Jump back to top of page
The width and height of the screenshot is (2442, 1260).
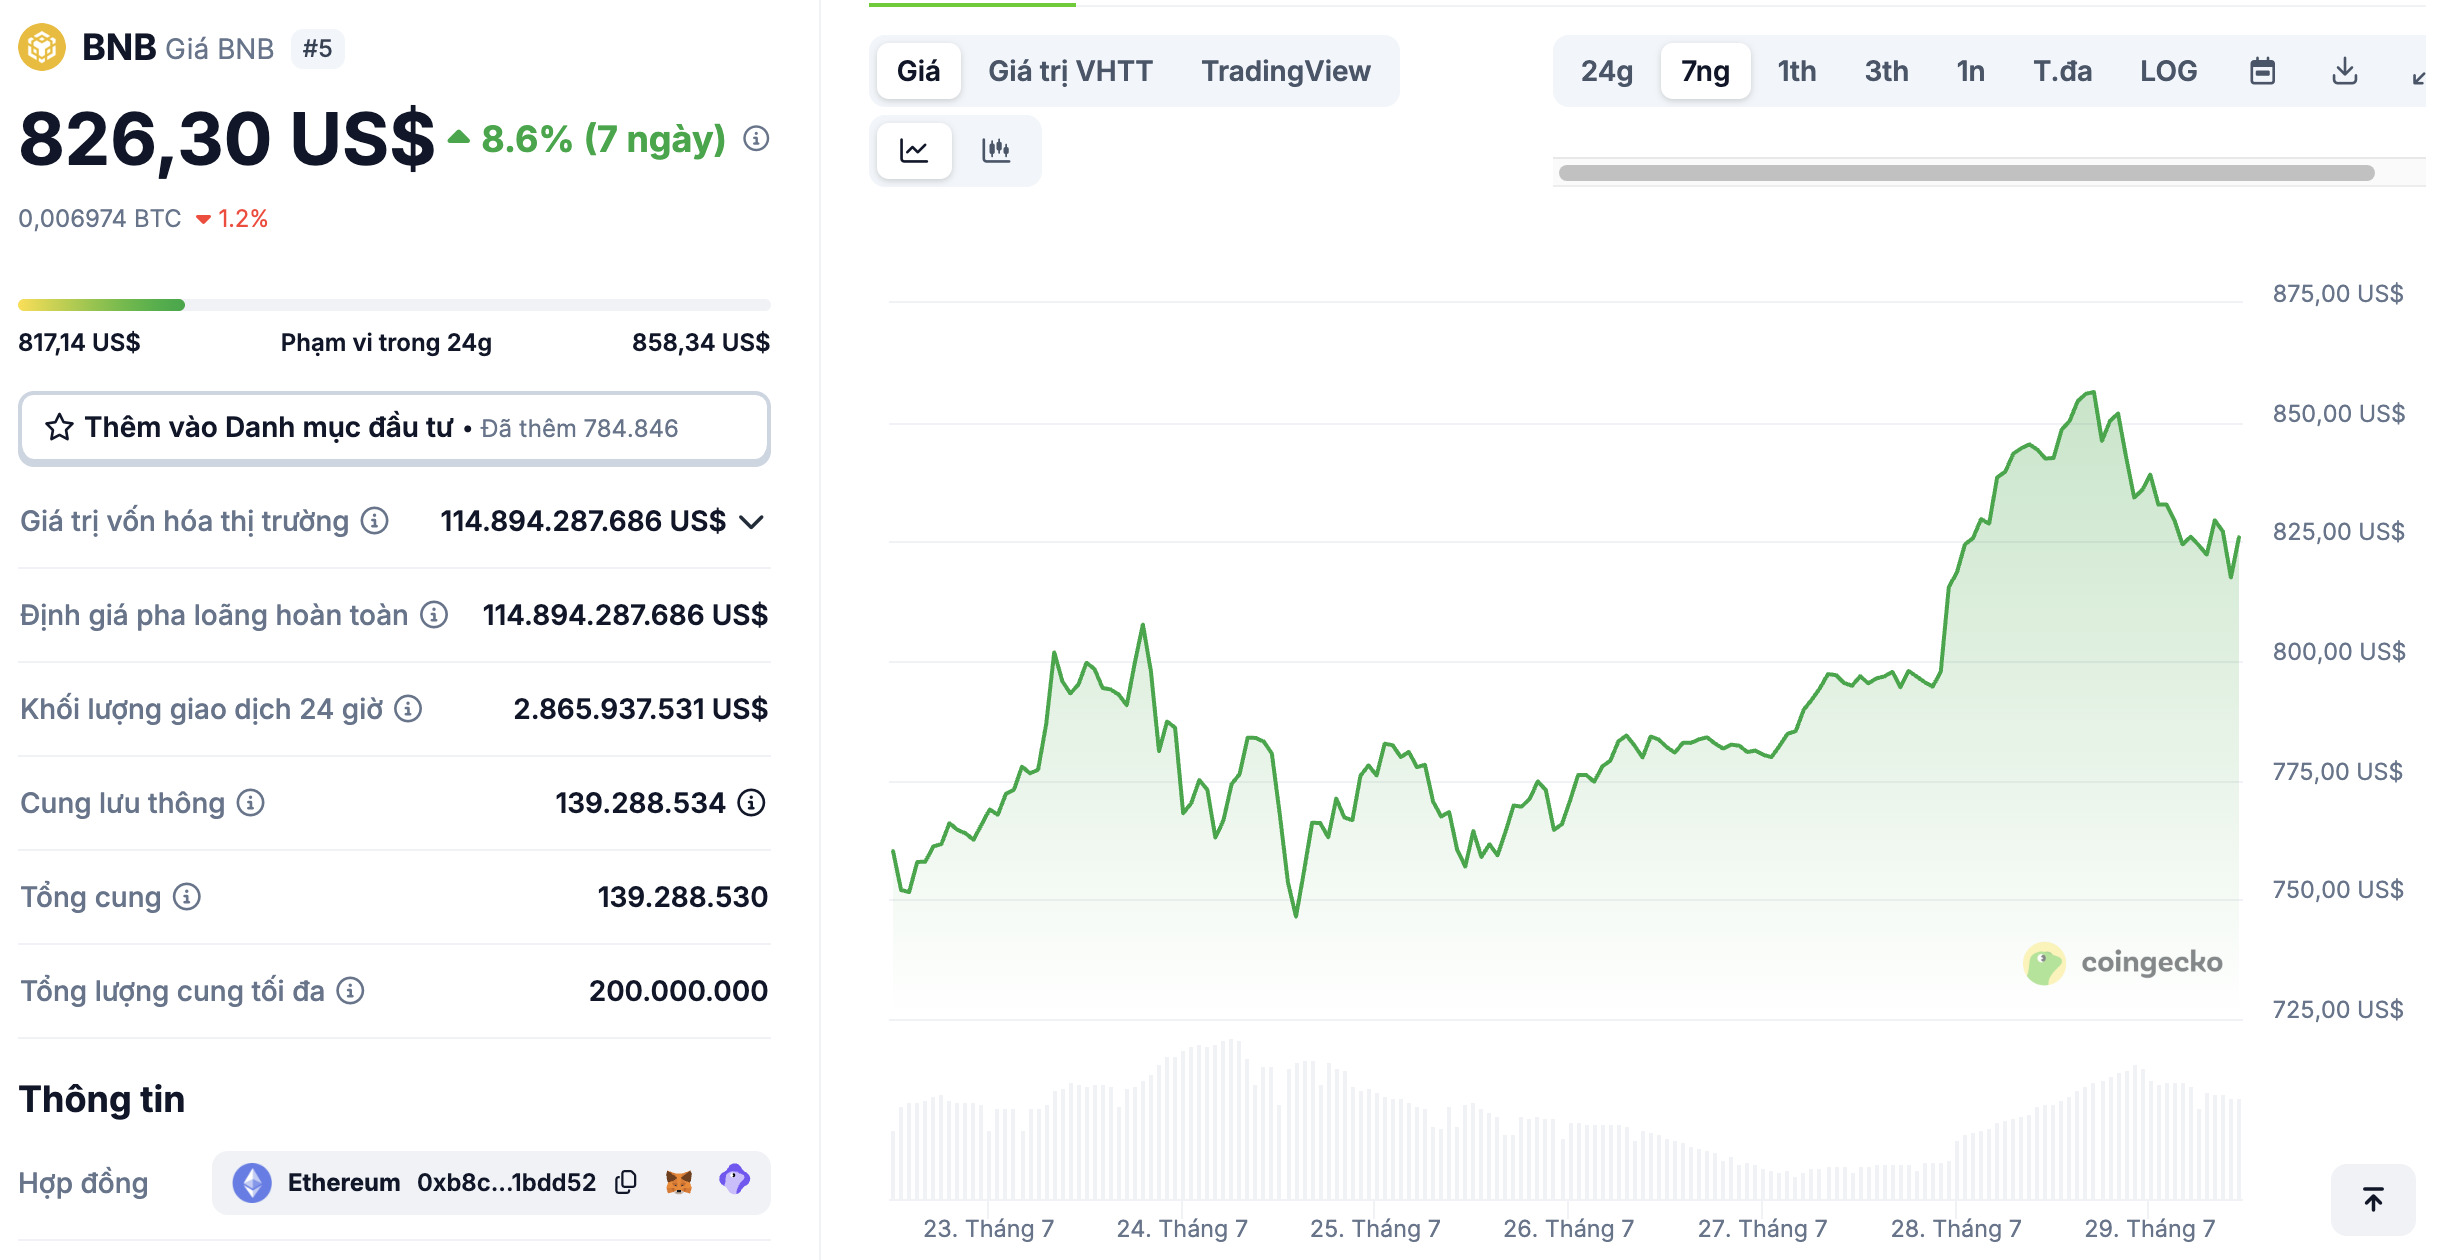tap(2373, 1199)
